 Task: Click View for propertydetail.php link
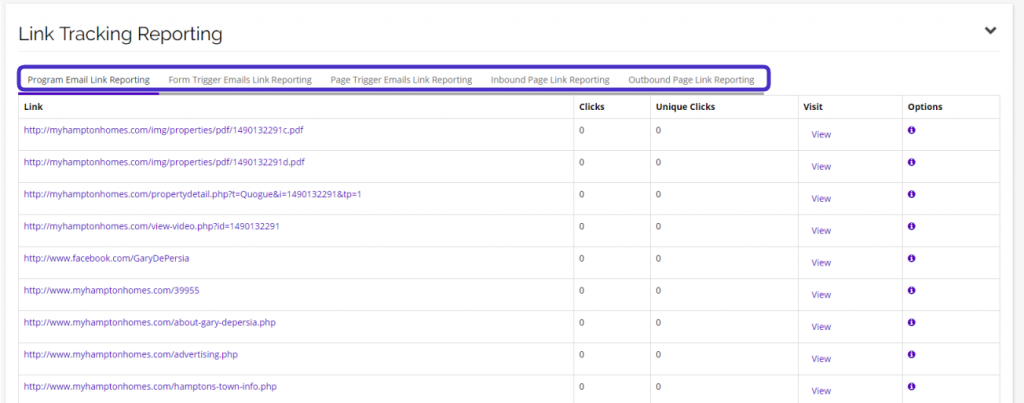821,199
